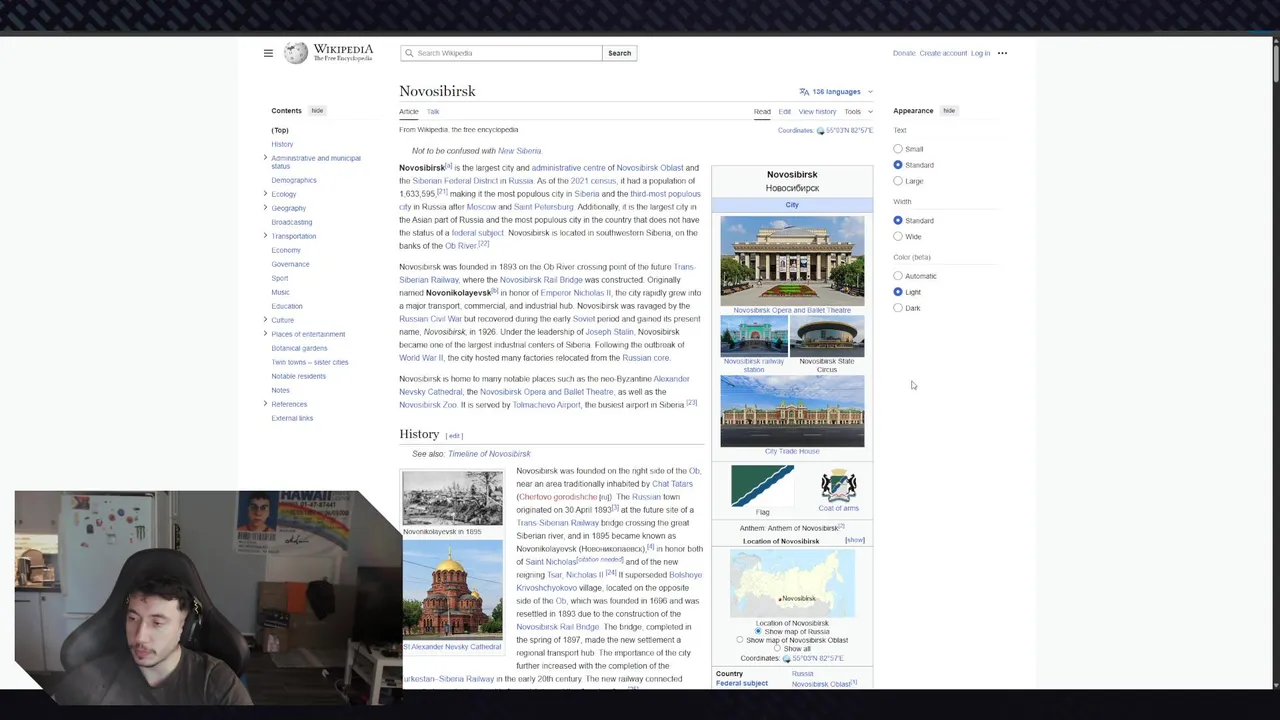Jump to Economy in contents
The image size is (1280, 720).
click(x=286, y=250)
